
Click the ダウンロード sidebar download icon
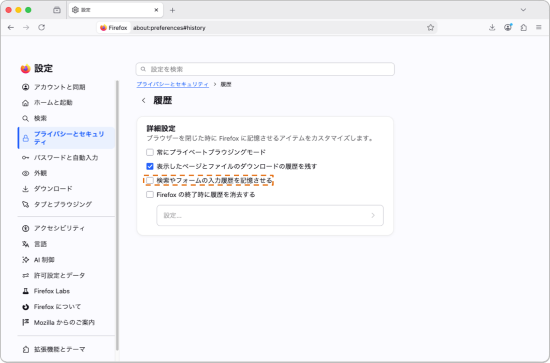click(x=25, y=189)
